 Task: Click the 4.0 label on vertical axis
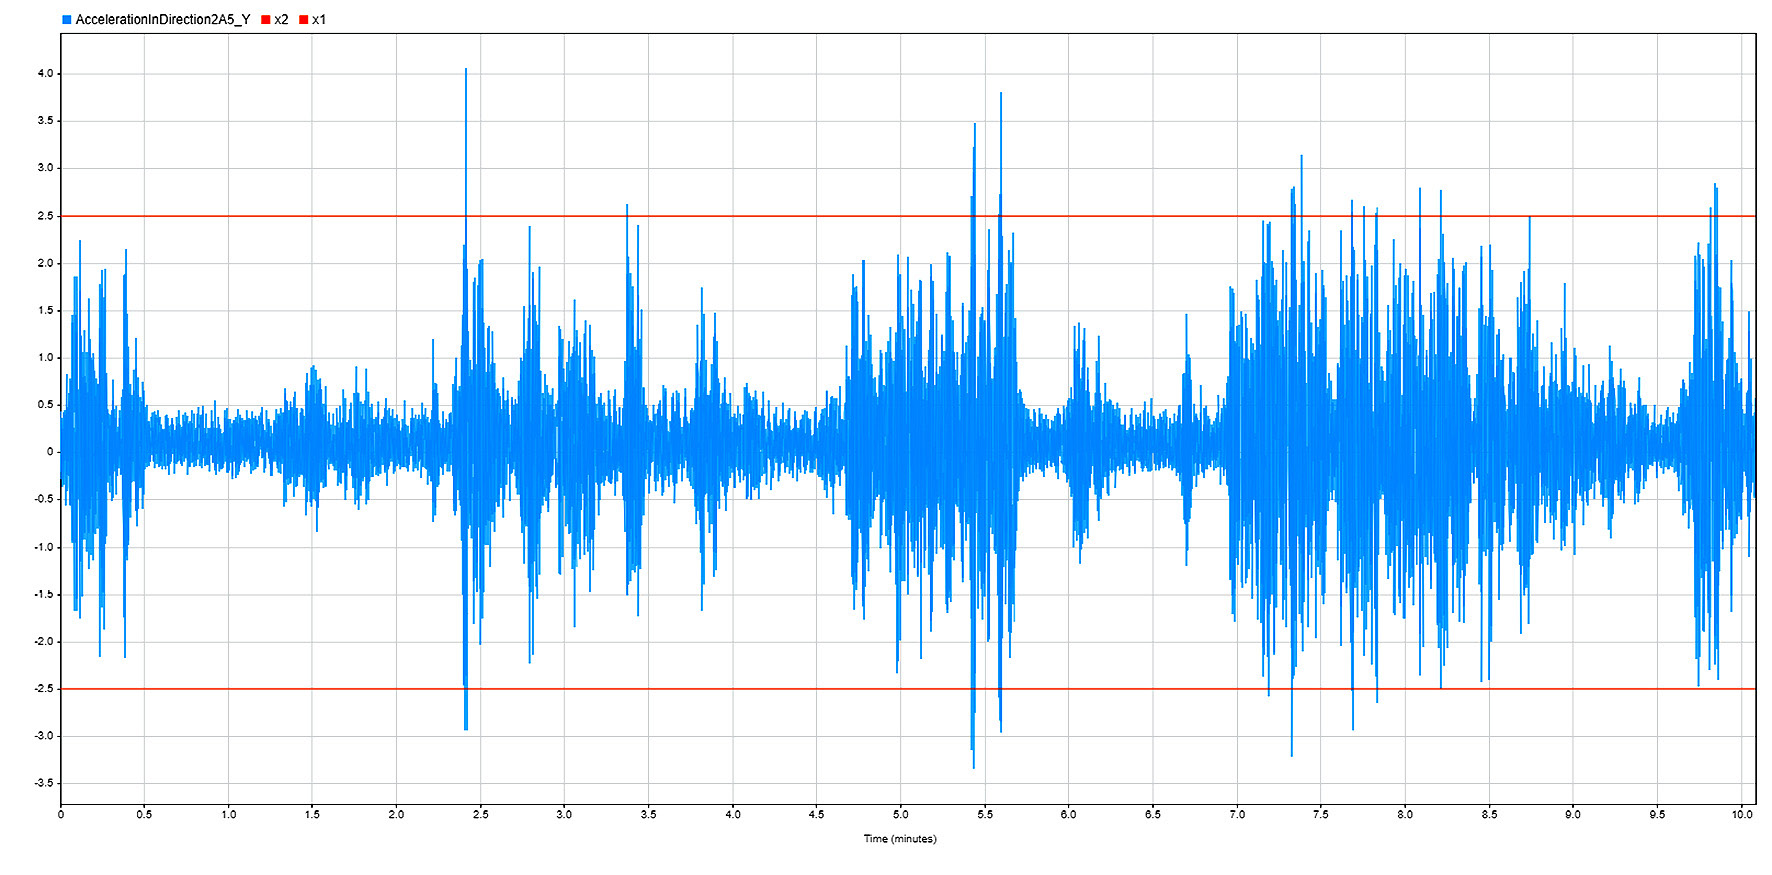tap(46, 74)
